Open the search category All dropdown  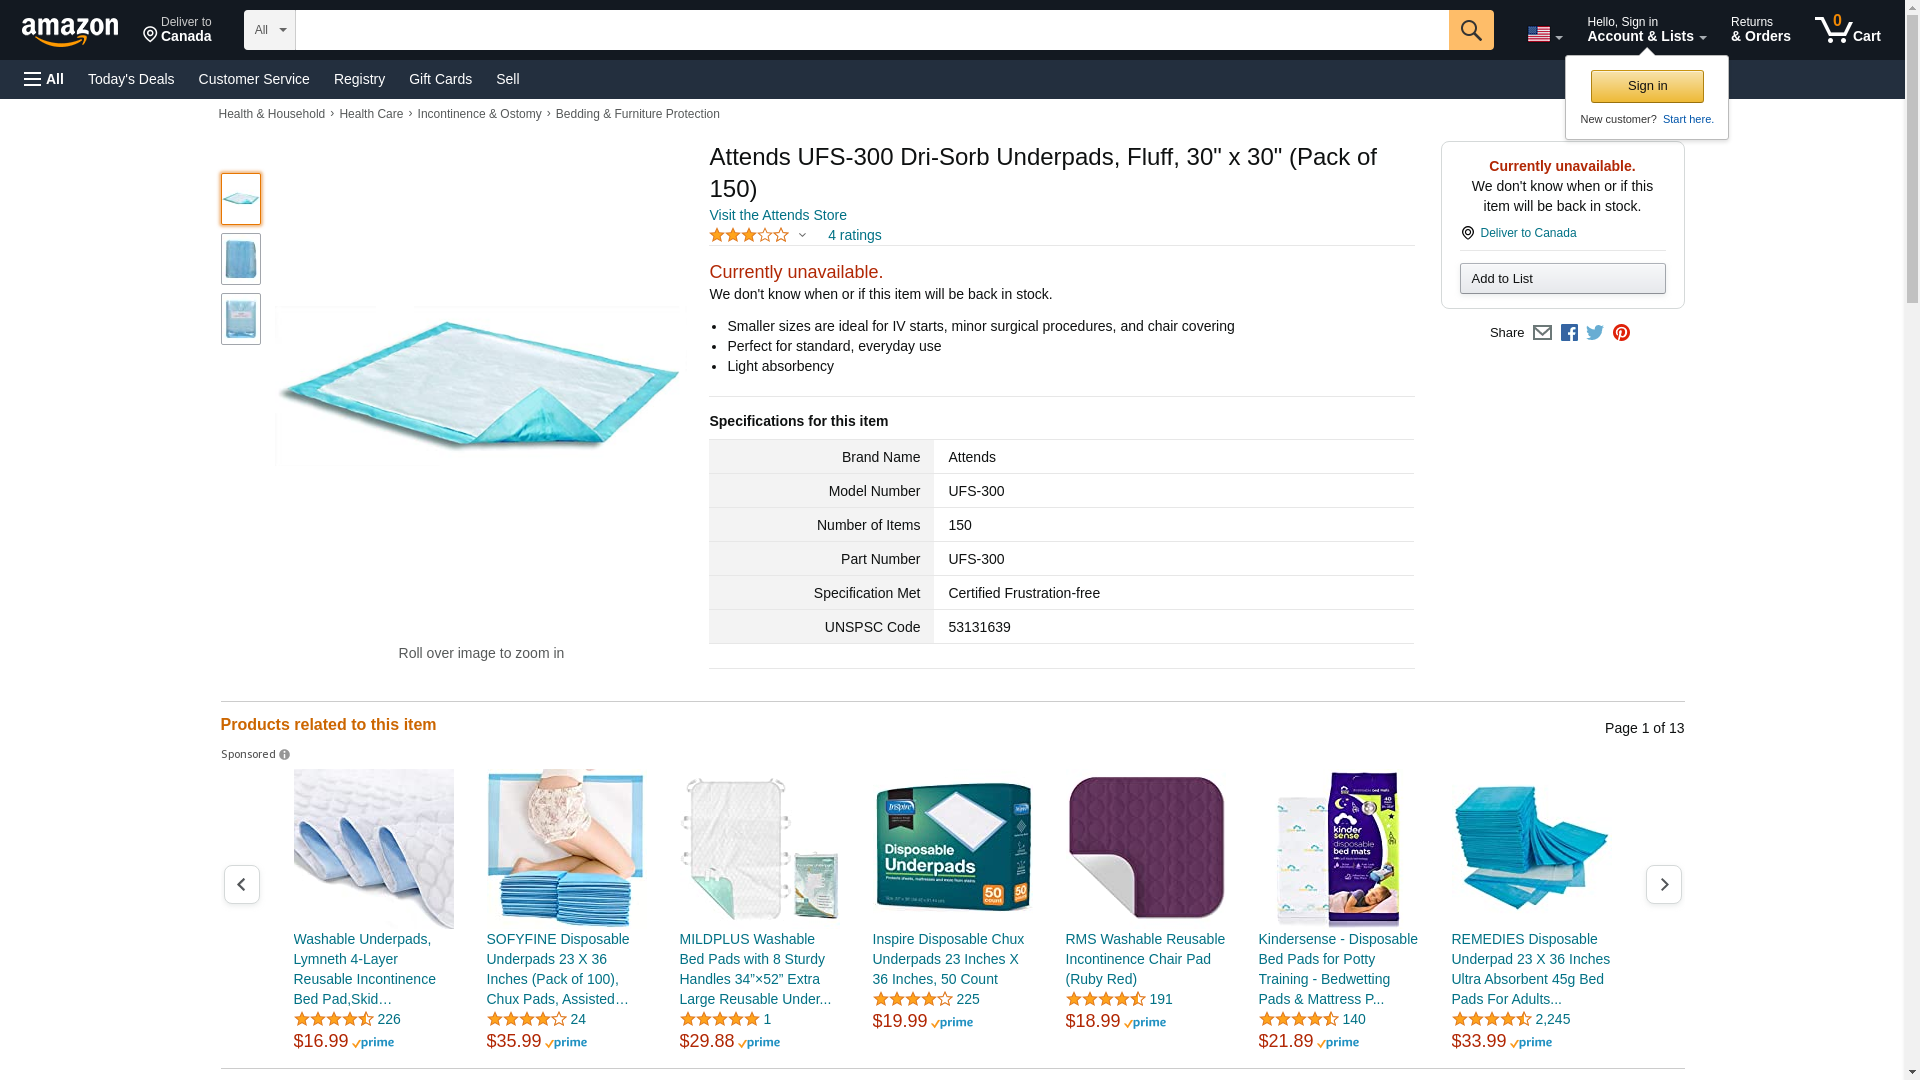[x=269, y=30]
